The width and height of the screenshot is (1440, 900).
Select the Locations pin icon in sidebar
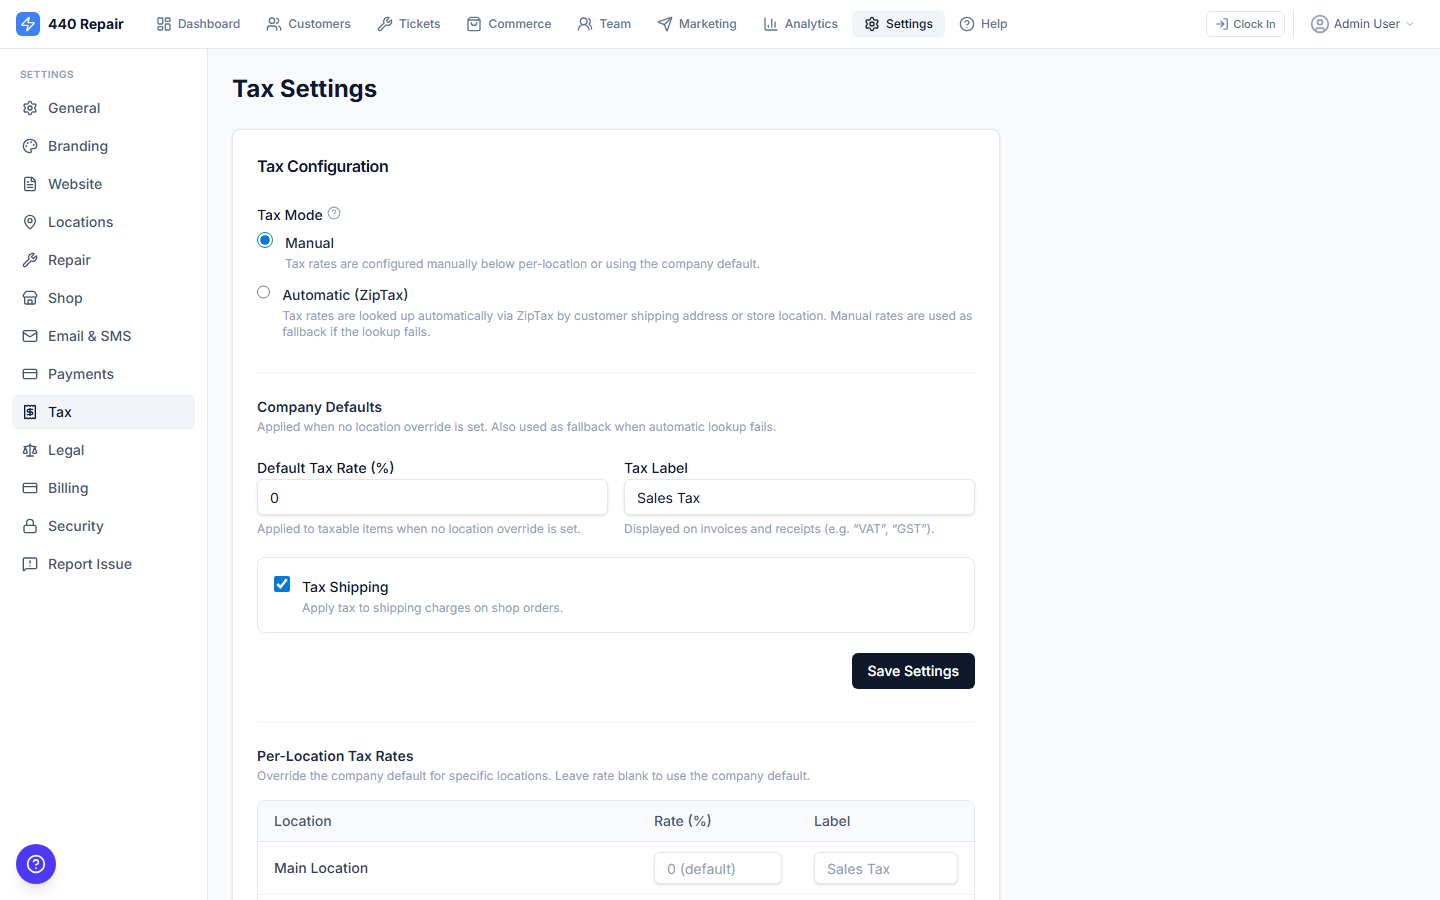coord(30,221)
